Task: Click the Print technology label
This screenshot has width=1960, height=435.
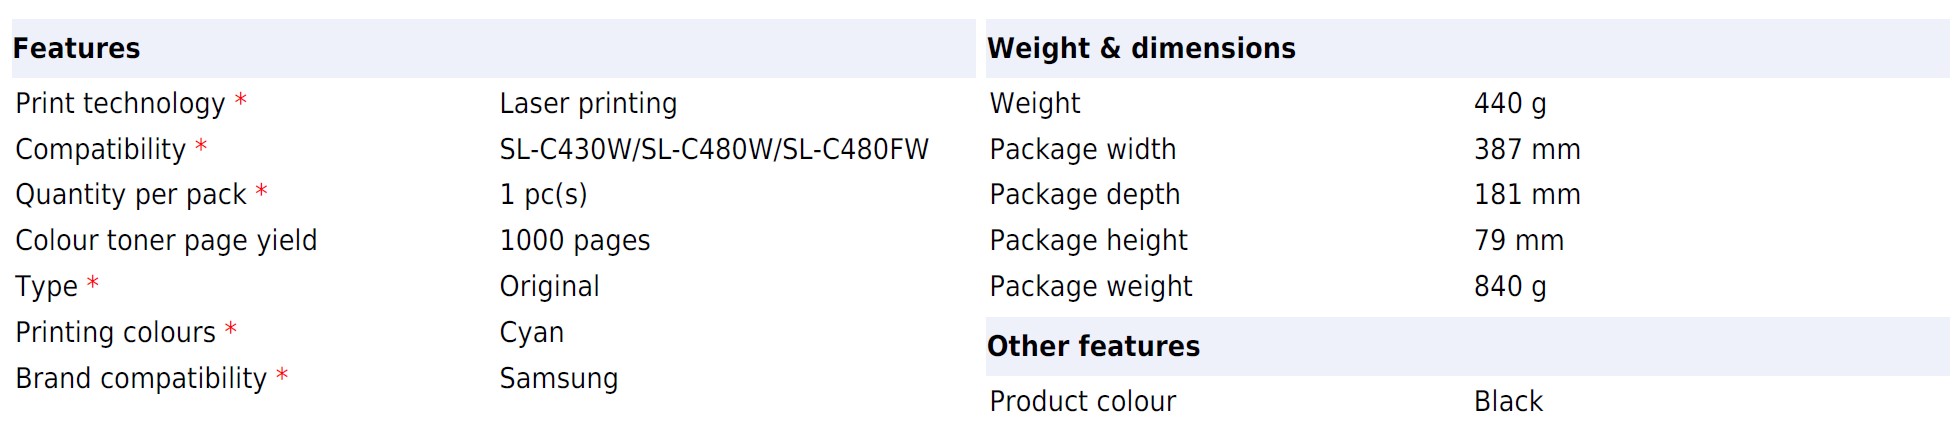Action: (120, 103)
